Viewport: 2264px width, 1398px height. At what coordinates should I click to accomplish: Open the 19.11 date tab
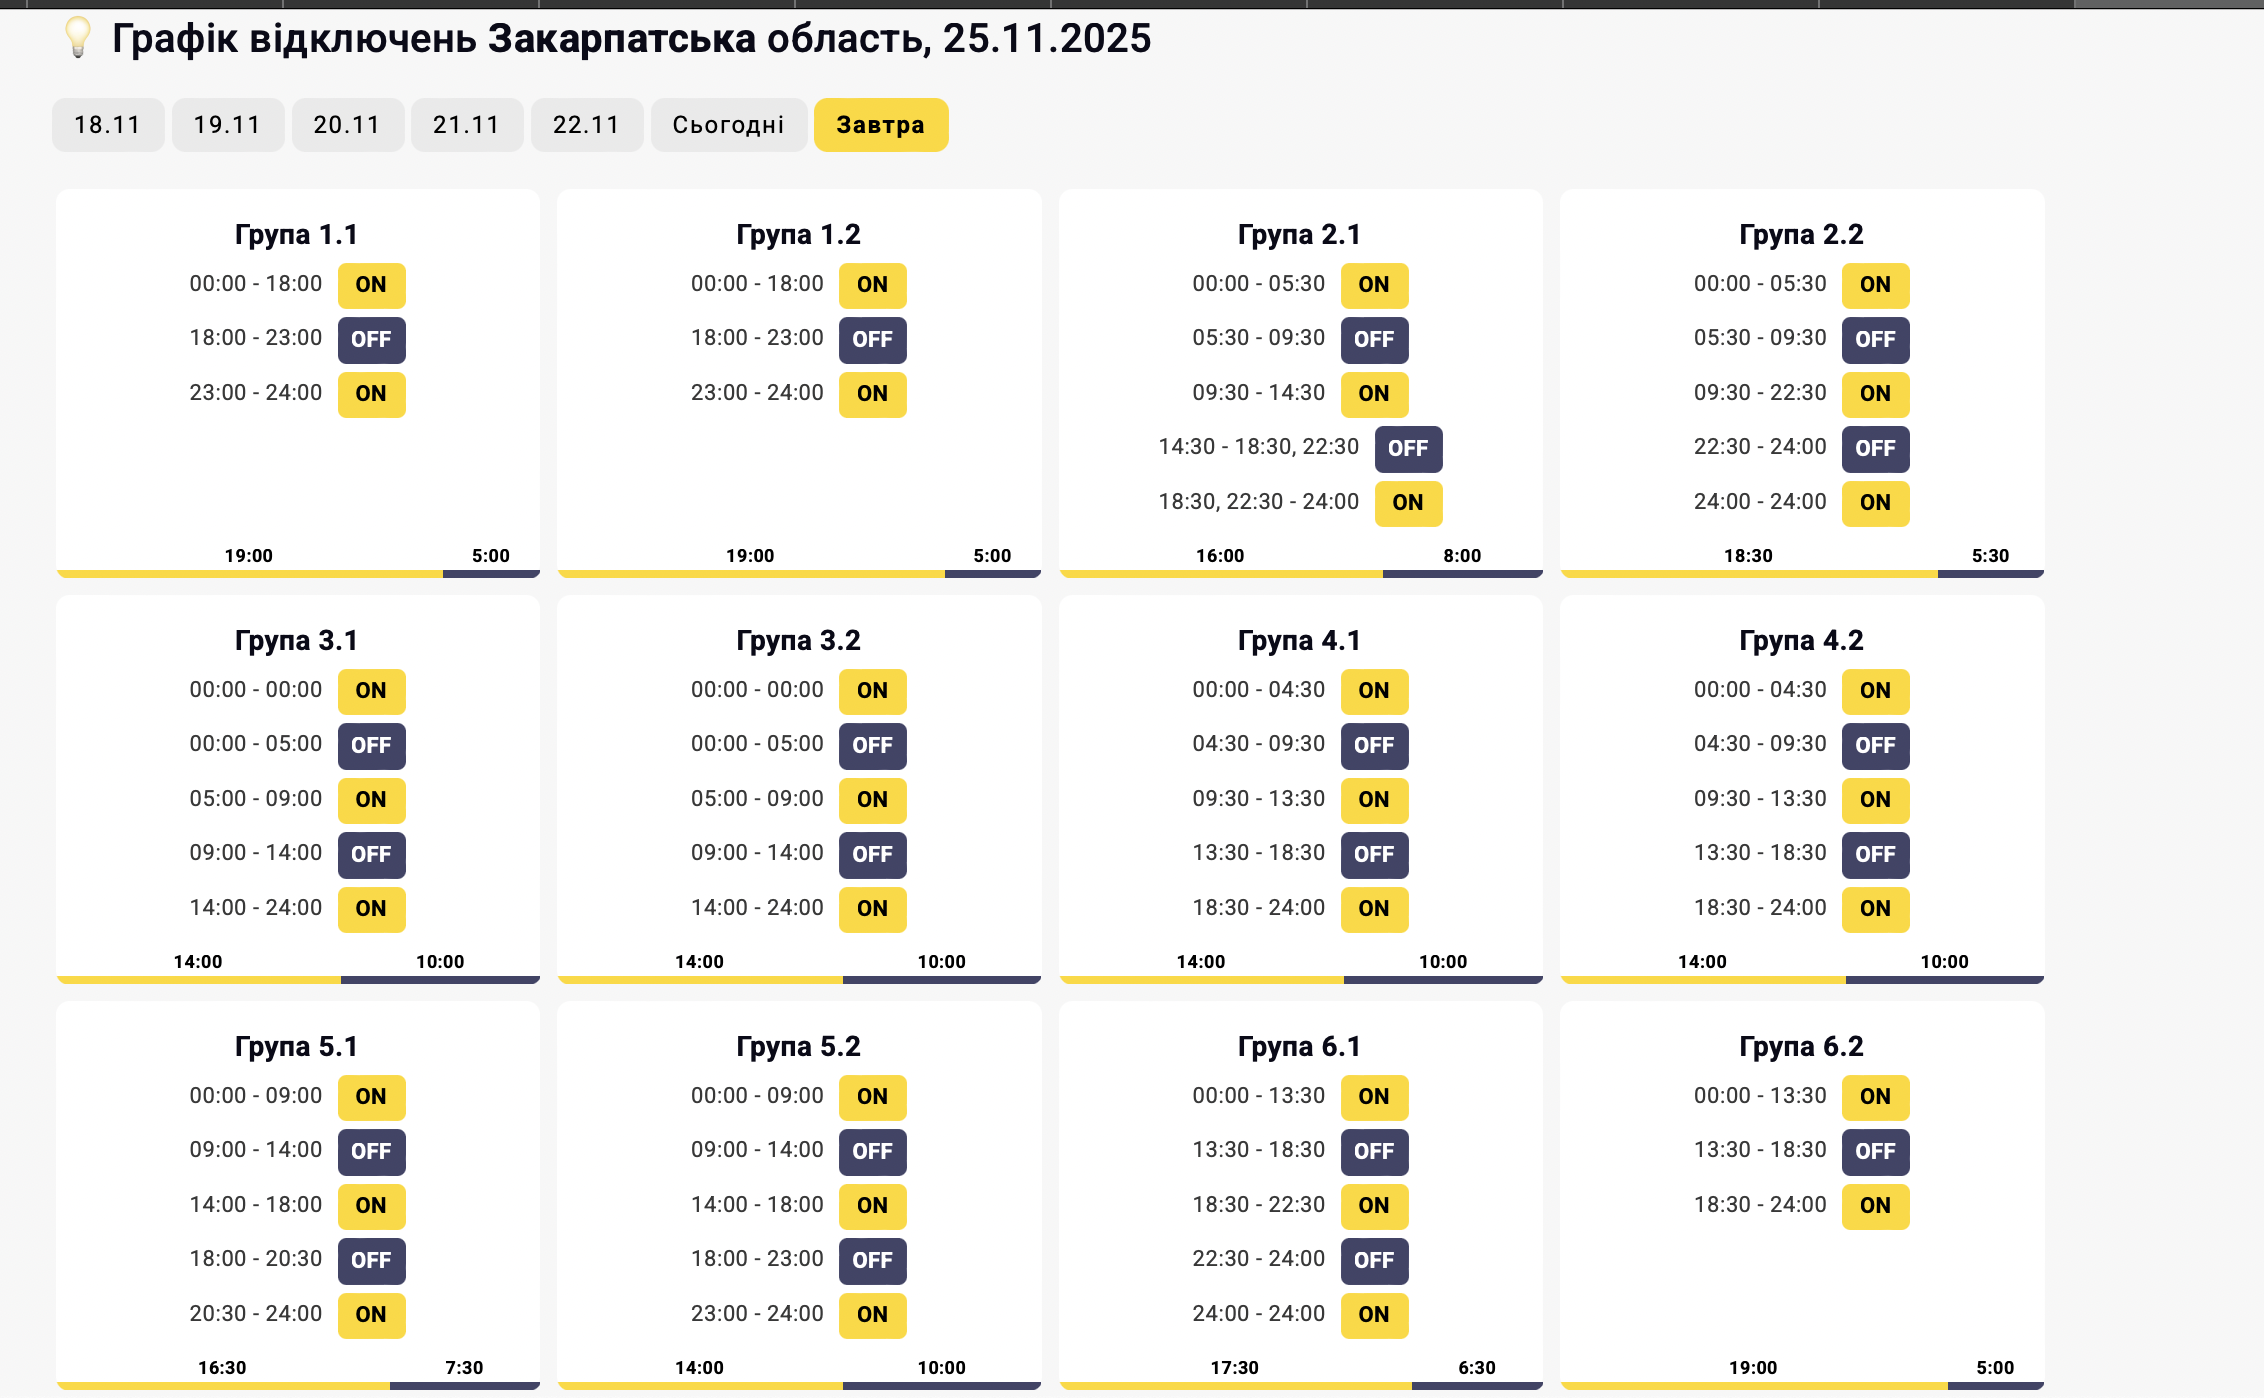tap(228, 125)
